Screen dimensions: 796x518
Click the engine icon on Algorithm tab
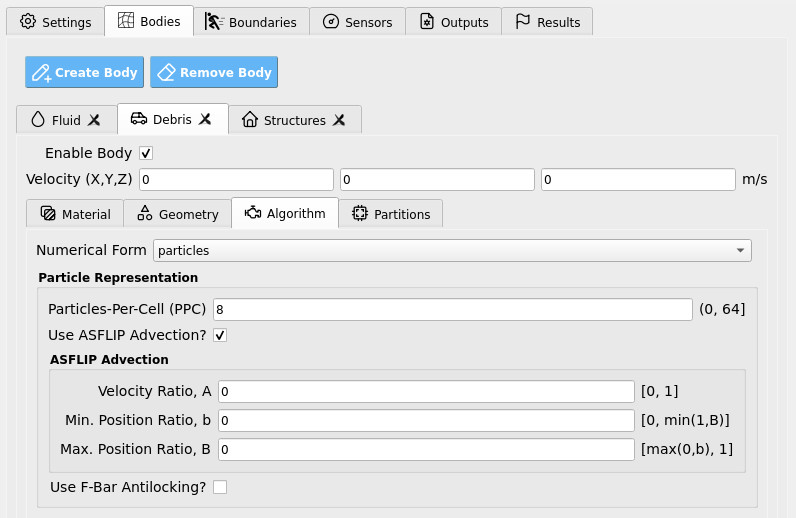pos(253,213)
